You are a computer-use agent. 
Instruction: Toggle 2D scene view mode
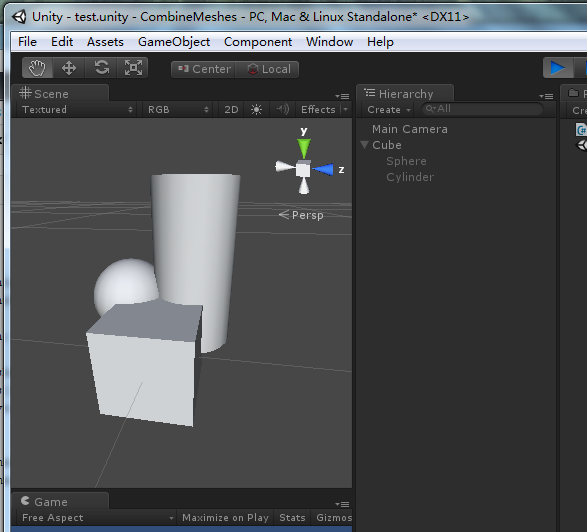tap(231, 109)
